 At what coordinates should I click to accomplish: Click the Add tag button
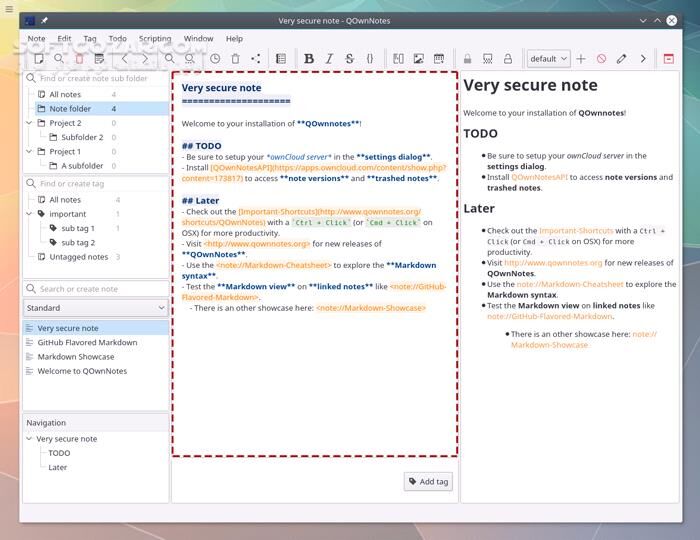tap(428, 482)
